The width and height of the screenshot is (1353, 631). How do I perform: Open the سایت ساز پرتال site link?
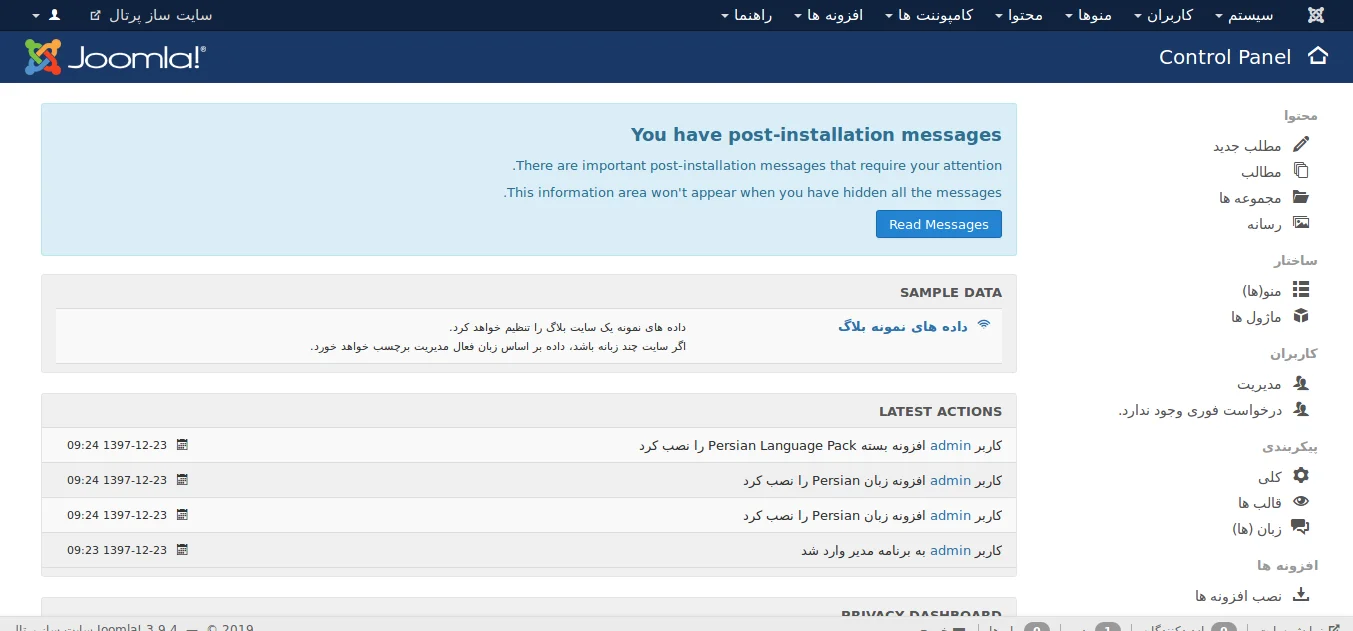tap(152, 15)
